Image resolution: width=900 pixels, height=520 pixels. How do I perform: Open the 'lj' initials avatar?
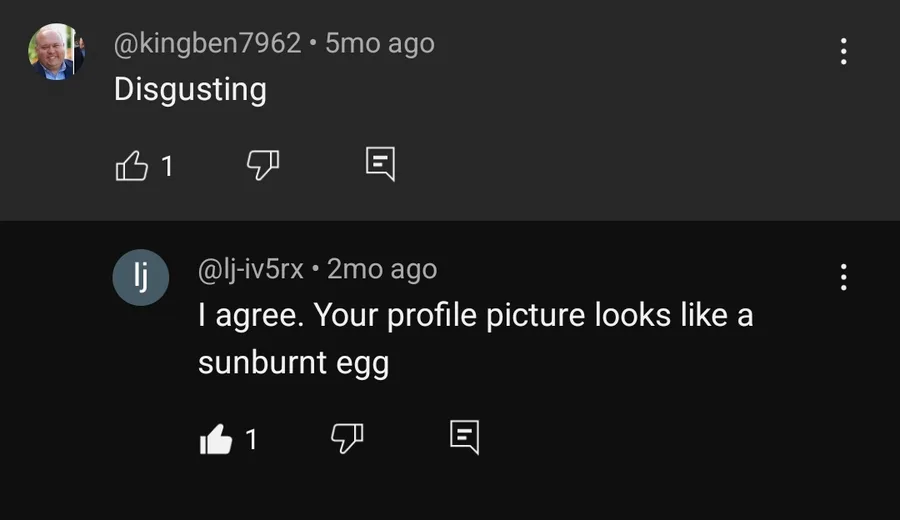[141, 277]
